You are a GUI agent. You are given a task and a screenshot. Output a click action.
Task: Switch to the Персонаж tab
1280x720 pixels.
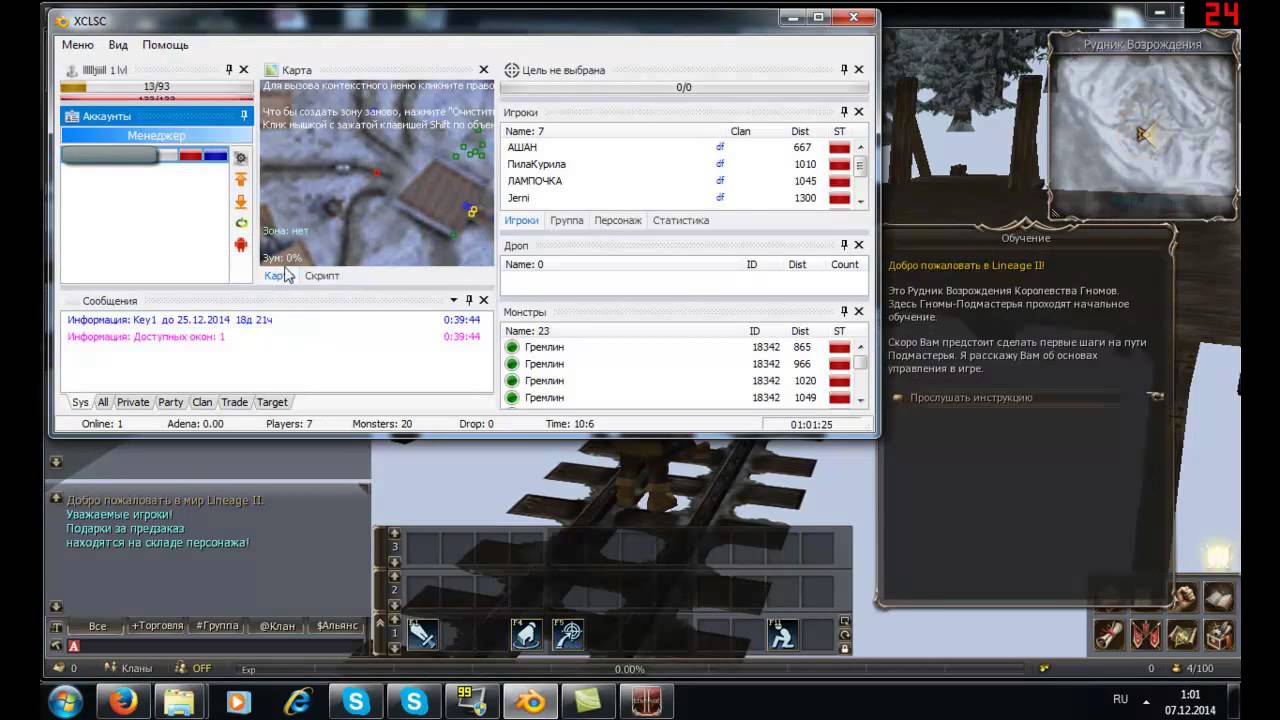[618, 220]
